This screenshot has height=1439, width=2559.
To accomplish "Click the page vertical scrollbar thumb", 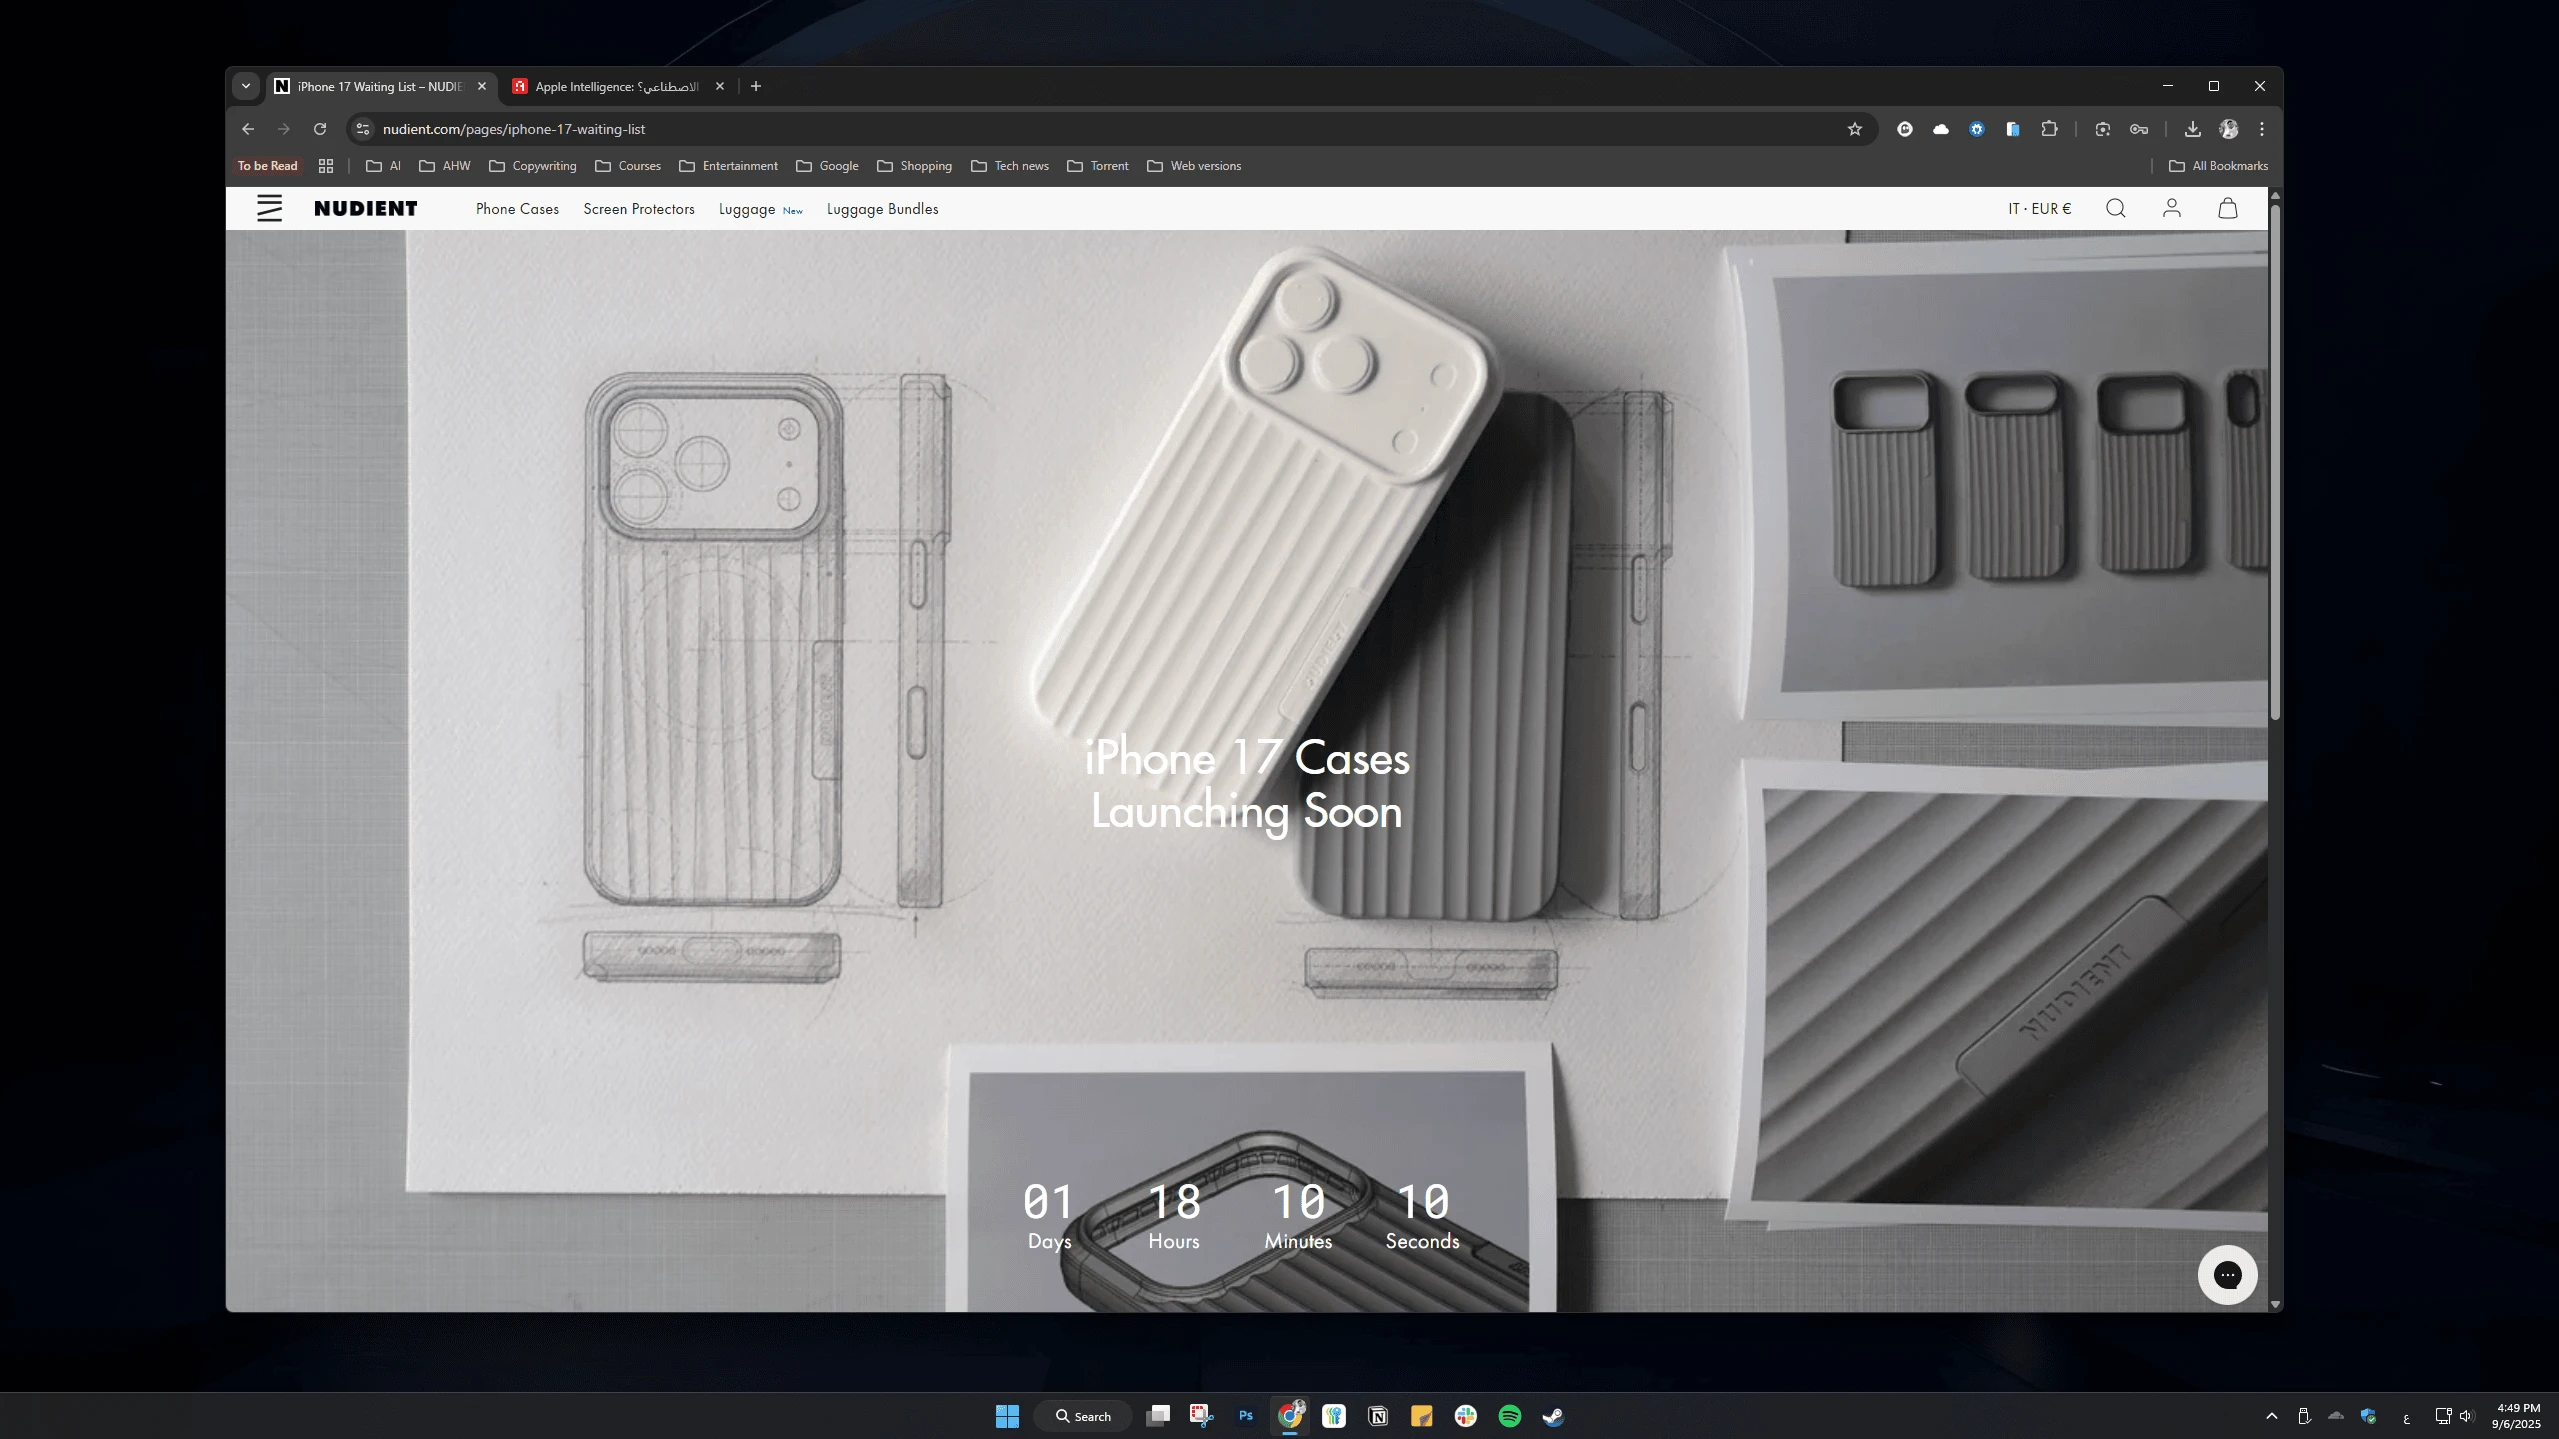I will [x=2275, y=462].
